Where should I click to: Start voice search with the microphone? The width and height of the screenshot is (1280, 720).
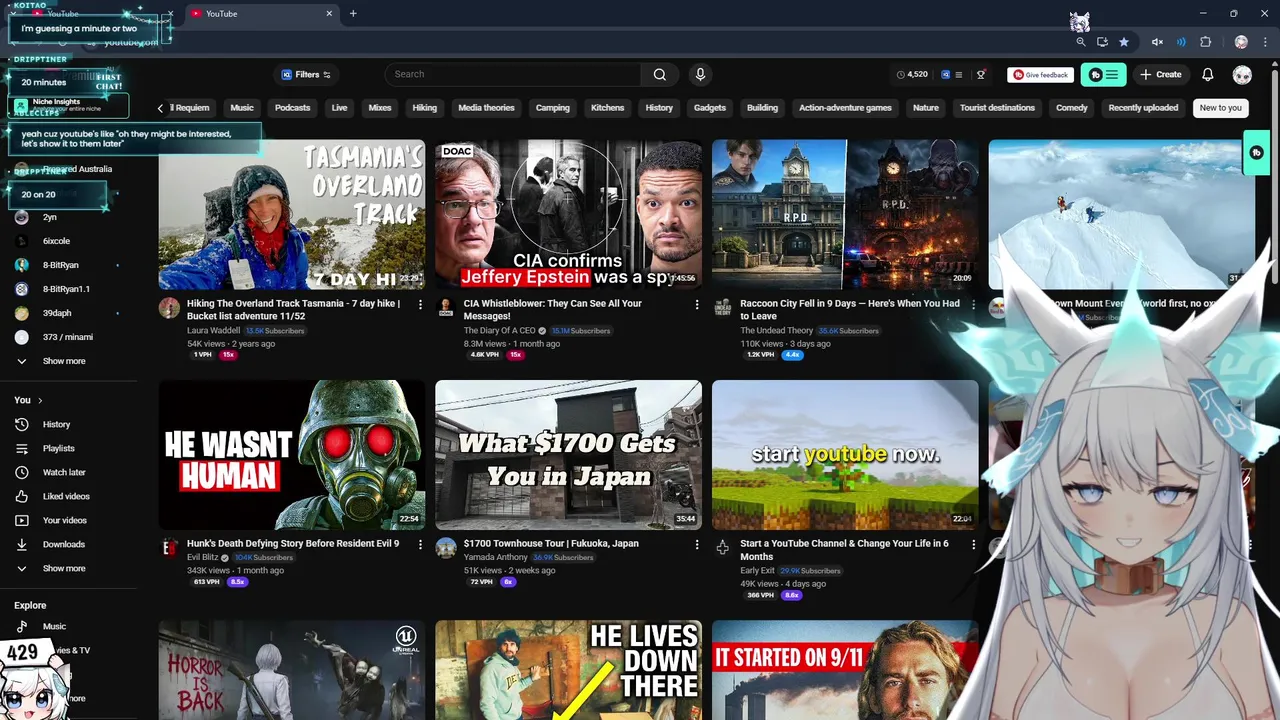(x=700, y=74)
